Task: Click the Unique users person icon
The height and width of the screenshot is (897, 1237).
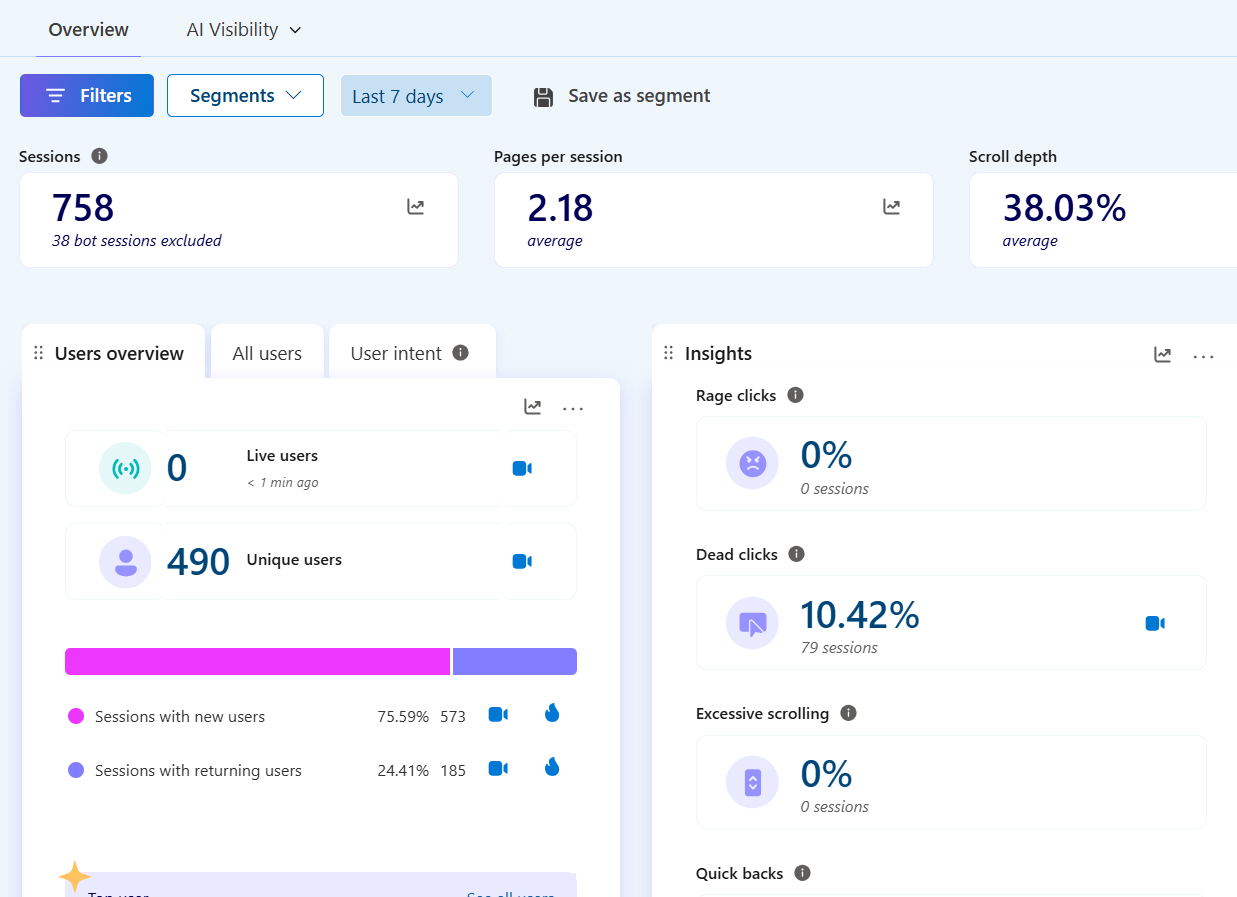Action: click(125, 562)
